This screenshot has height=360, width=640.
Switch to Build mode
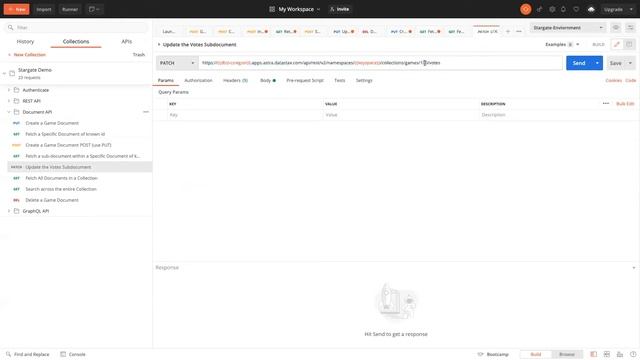click(536, 354)
